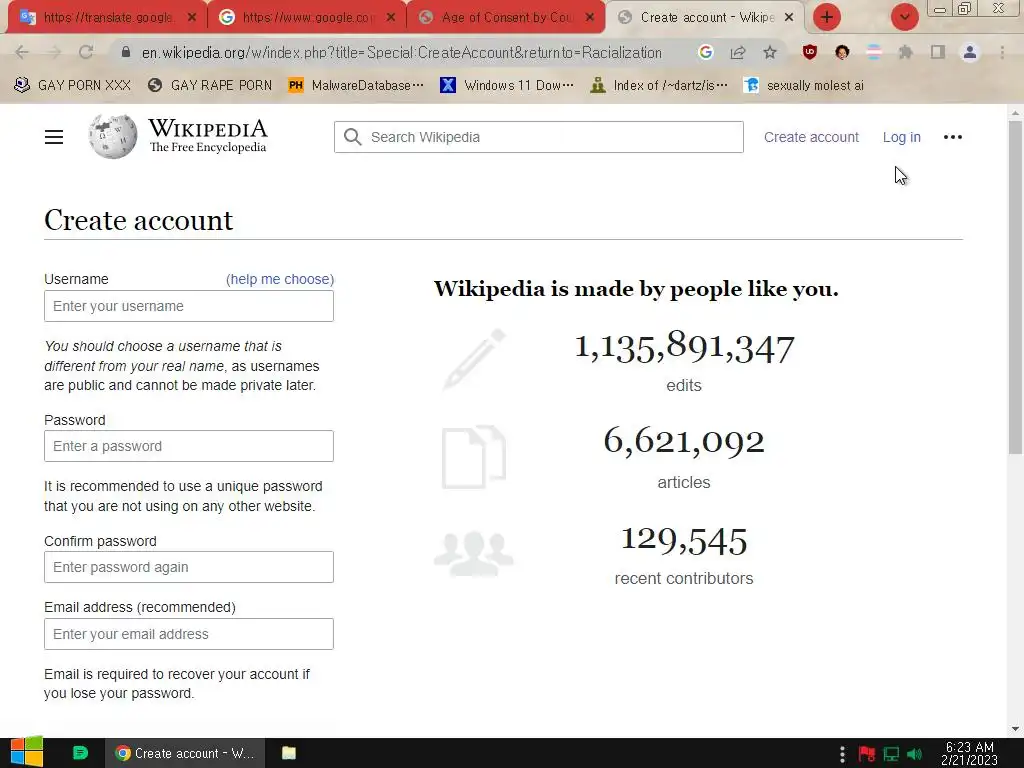Click the 6,621,092 articles figure
The width and height of the screenshot is (1024, 768).
coord(684,441)
